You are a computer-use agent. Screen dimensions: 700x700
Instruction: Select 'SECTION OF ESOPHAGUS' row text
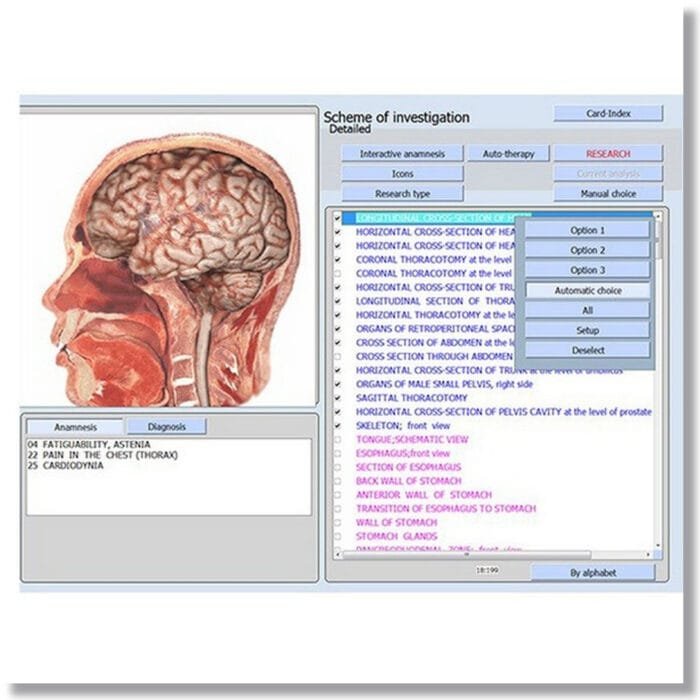(408, 467)
